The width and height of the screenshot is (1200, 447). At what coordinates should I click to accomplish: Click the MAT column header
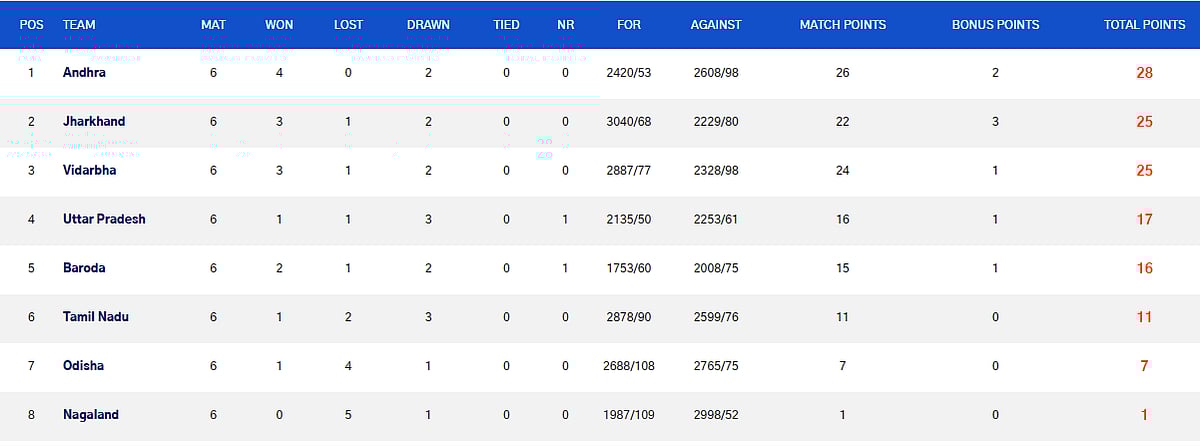(213, 25)
